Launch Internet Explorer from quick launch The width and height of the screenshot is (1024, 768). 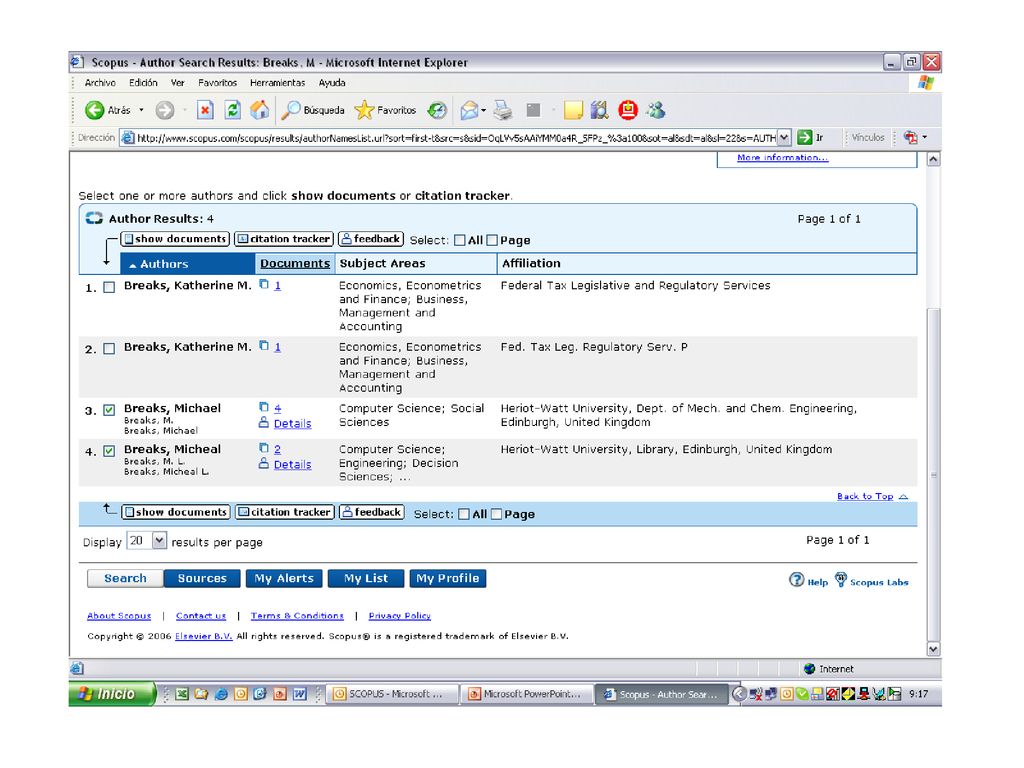point(221,694)
